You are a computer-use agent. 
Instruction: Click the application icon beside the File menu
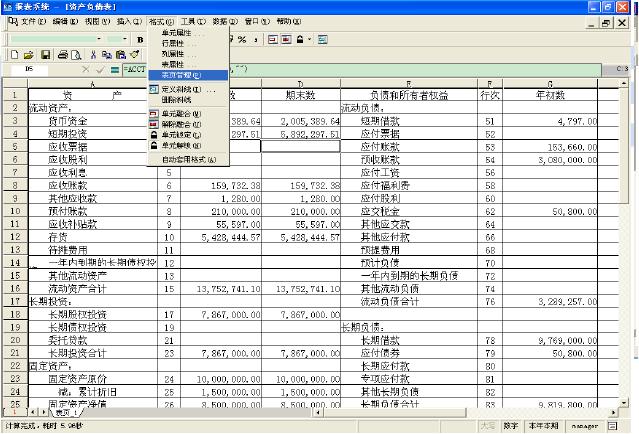point(13,21)
